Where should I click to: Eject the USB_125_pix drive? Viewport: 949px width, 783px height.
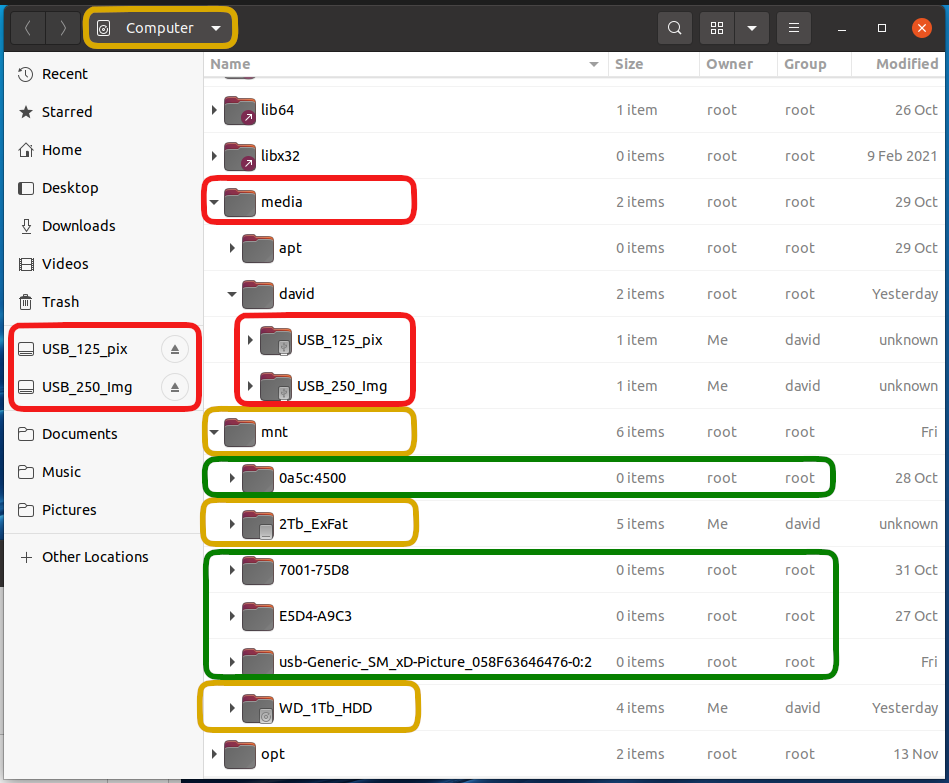[175, 349]
